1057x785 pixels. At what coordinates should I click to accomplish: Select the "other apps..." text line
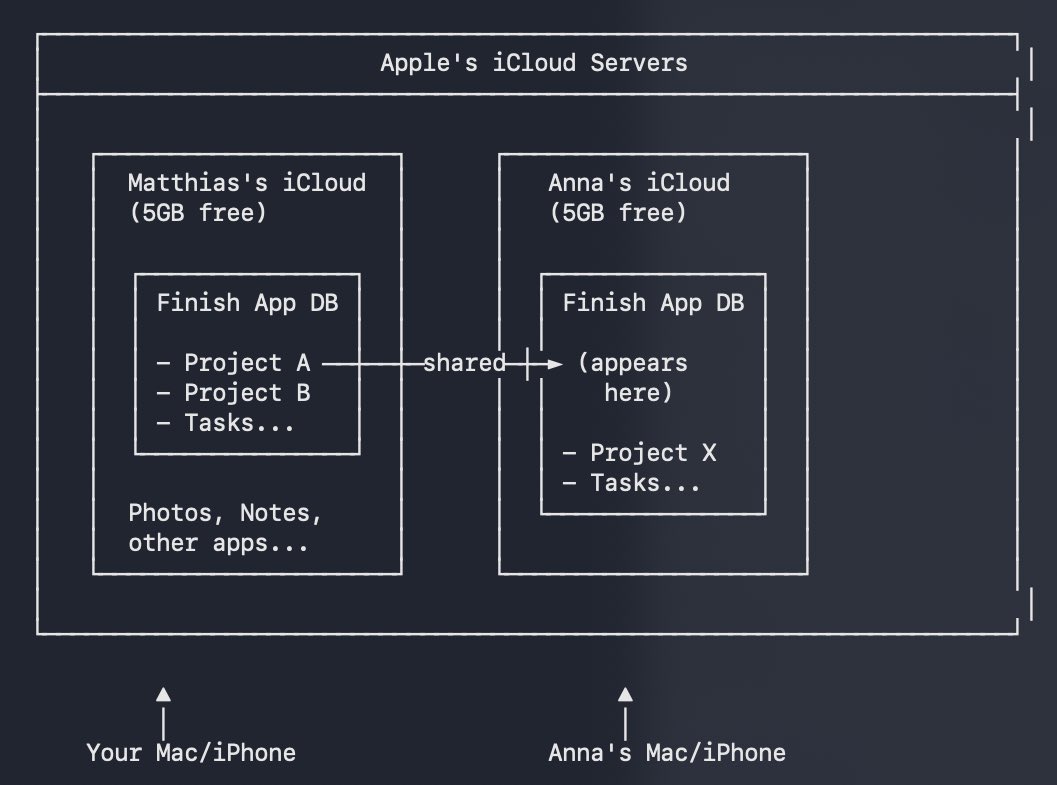(218, 543)
